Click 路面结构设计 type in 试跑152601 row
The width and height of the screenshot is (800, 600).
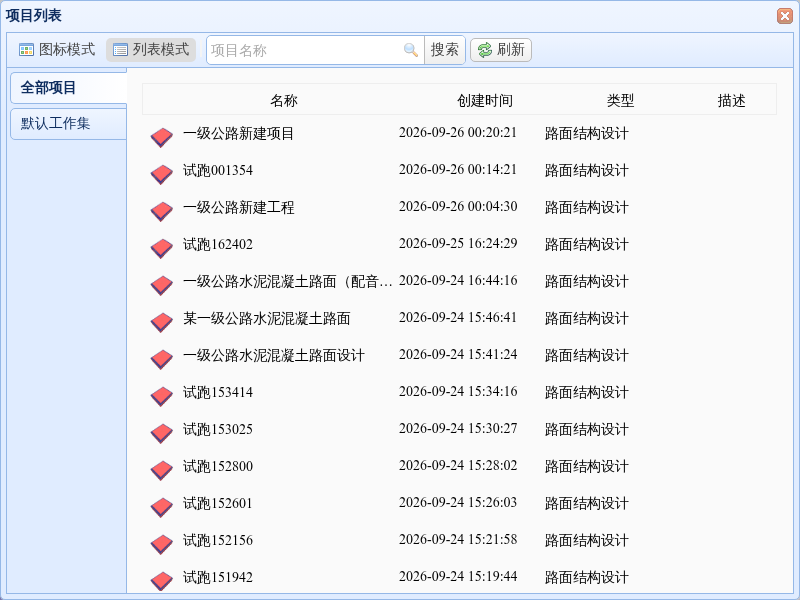click(x=587, y=504)
